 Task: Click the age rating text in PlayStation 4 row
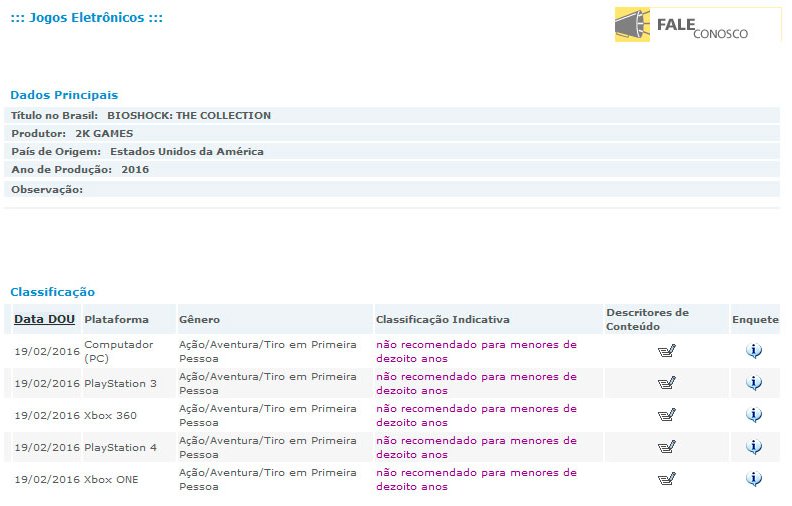(476, 448)
